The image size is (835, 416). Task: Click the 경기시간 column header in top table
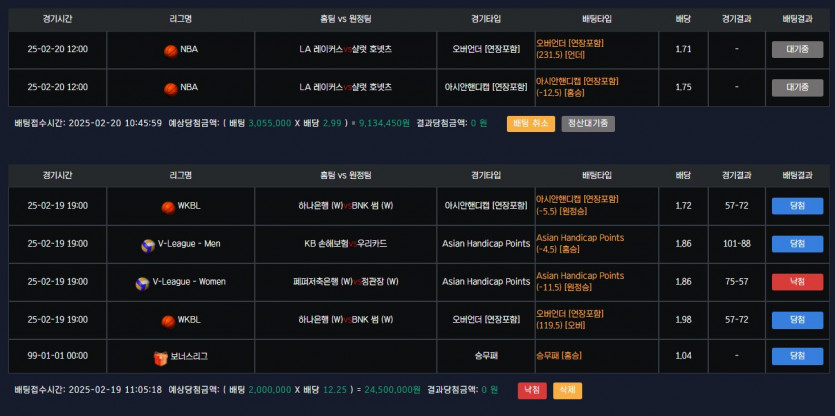(x=58, y=19)
